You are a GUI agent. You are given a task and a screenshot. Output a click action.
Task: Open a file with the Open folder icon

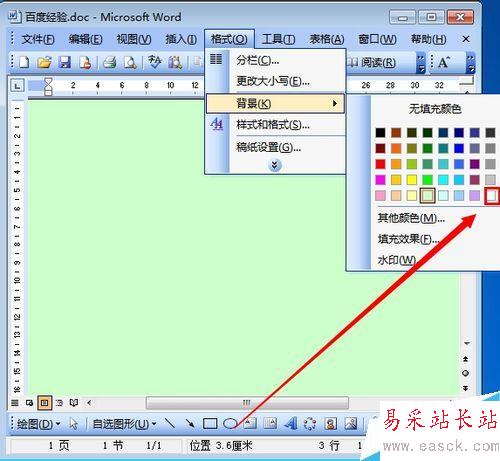44,62
